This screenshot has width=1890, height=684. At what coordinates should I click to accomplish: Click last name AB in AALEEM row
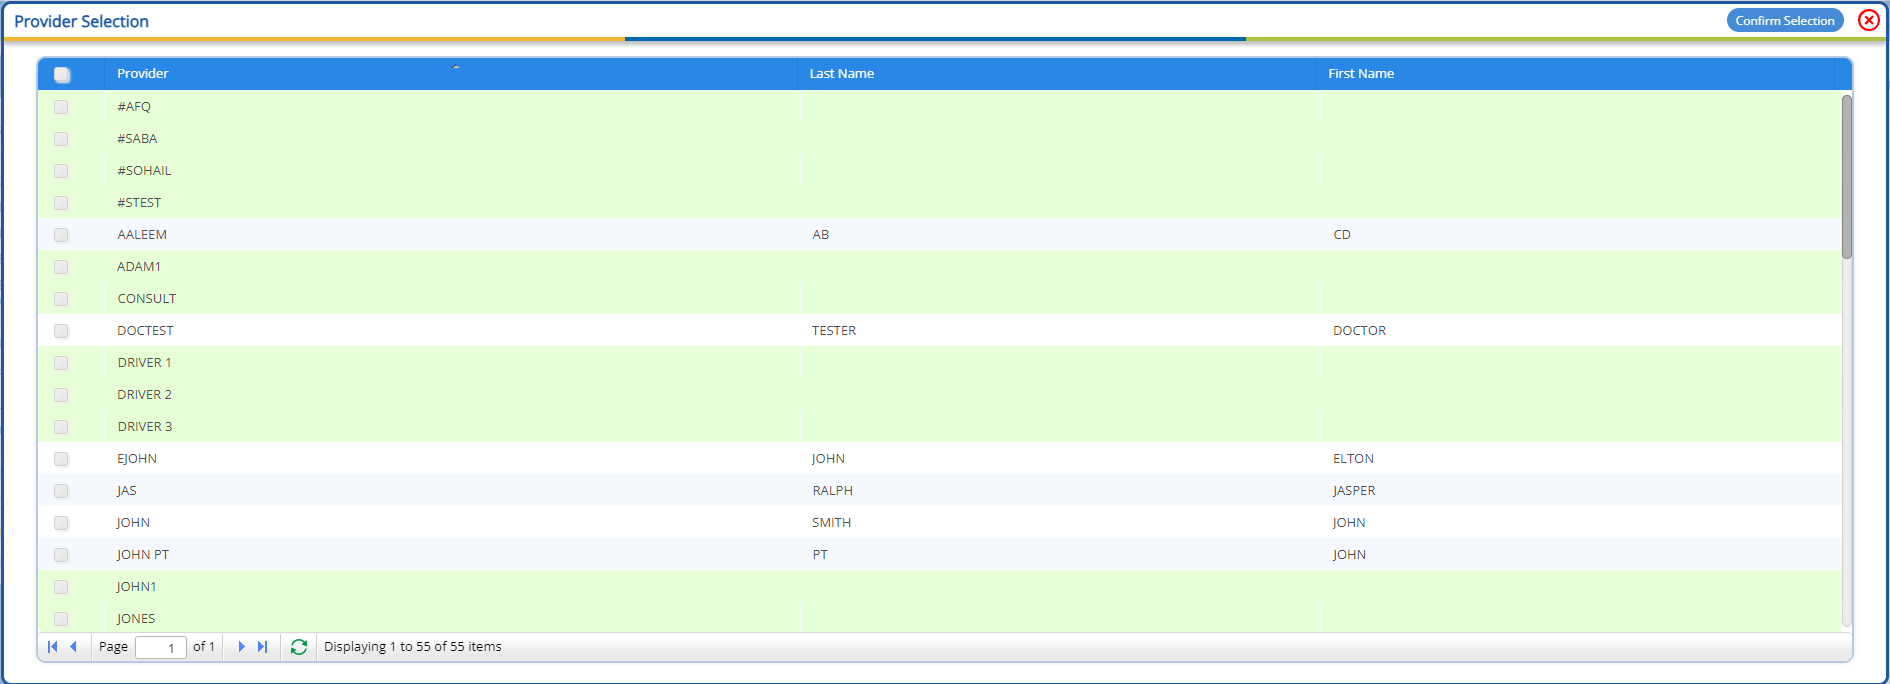[x=821, y=235]
